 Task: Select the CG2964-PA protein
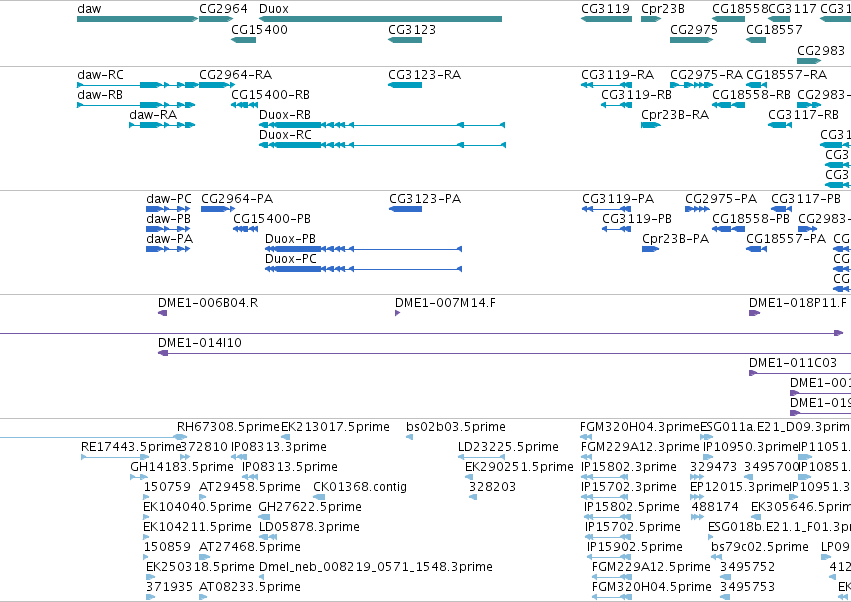pyautogui.click(x=218, y=209)
